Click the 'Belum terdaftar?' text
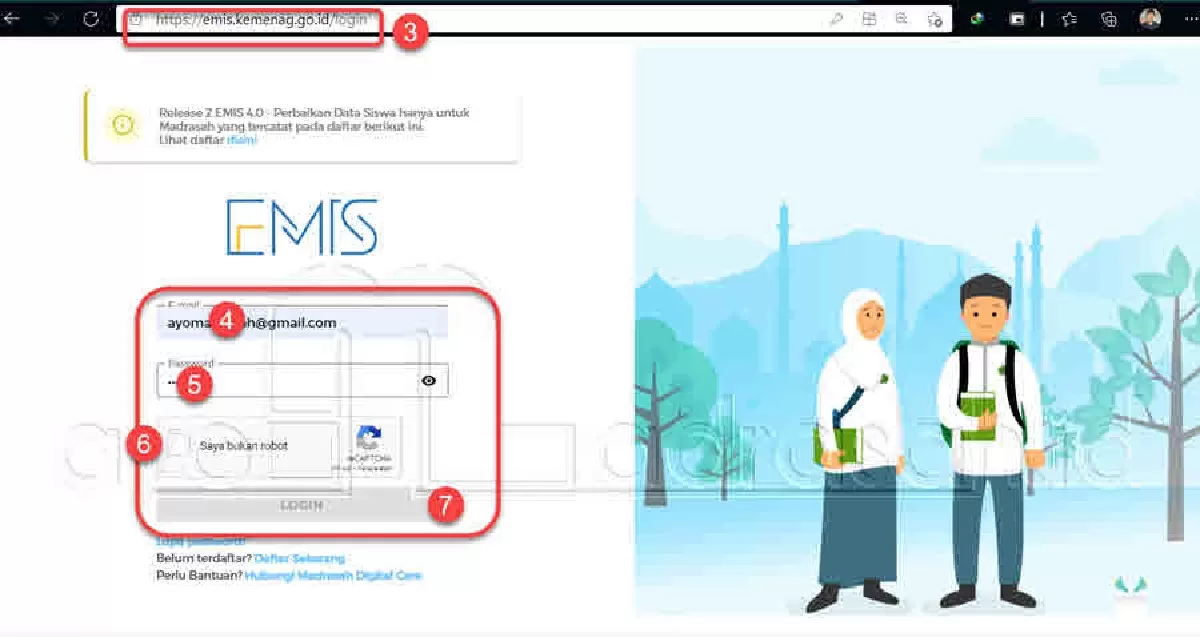 [204, 558]
